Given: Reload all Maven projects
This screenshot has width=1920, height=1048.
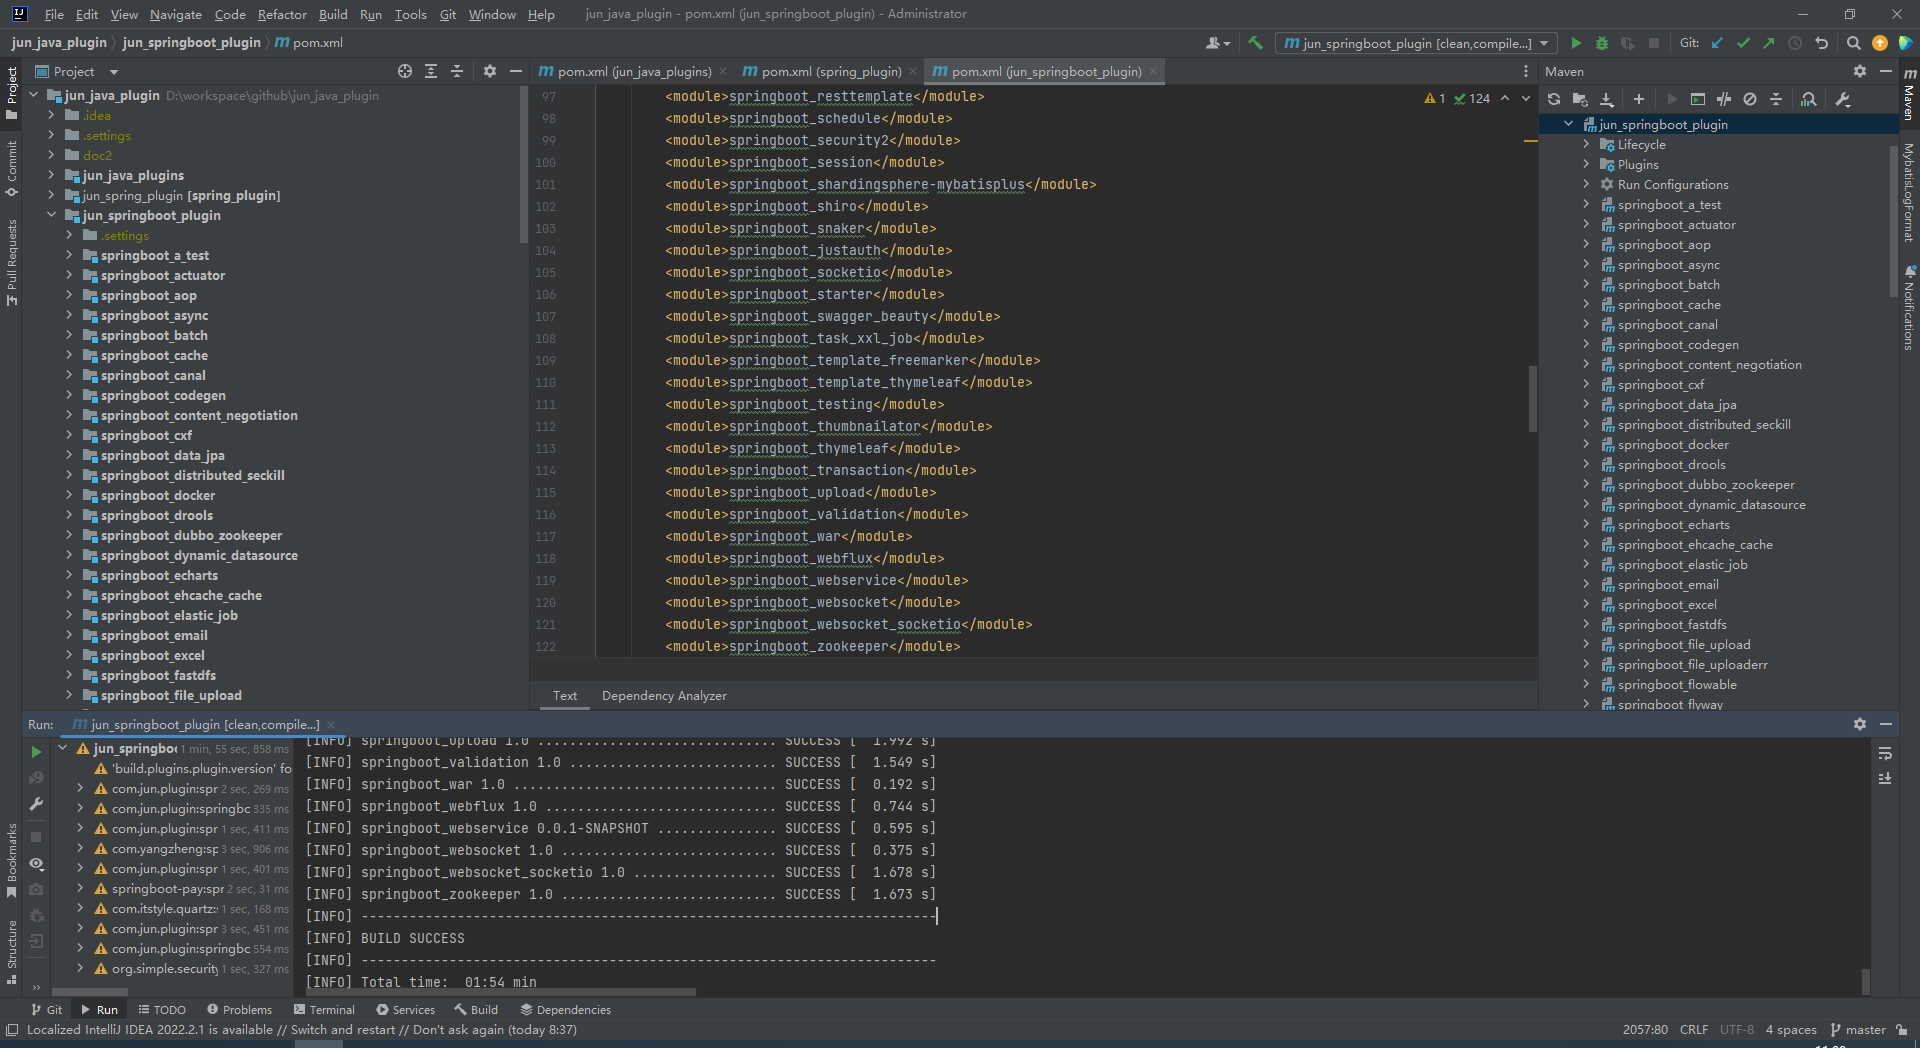Looking at the screenshot, I should [x=1554, y=99].
